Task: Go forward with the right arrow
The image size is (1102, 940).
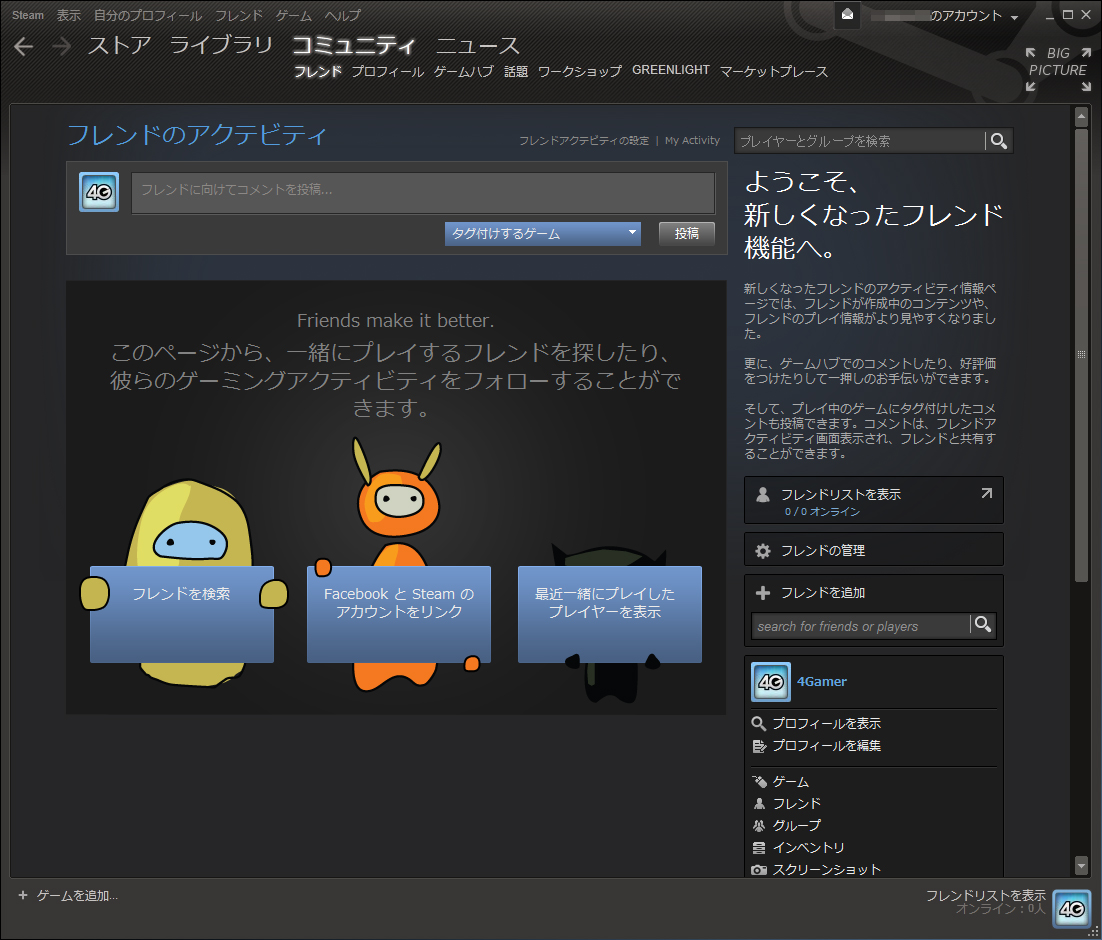Action: point(62,46)
